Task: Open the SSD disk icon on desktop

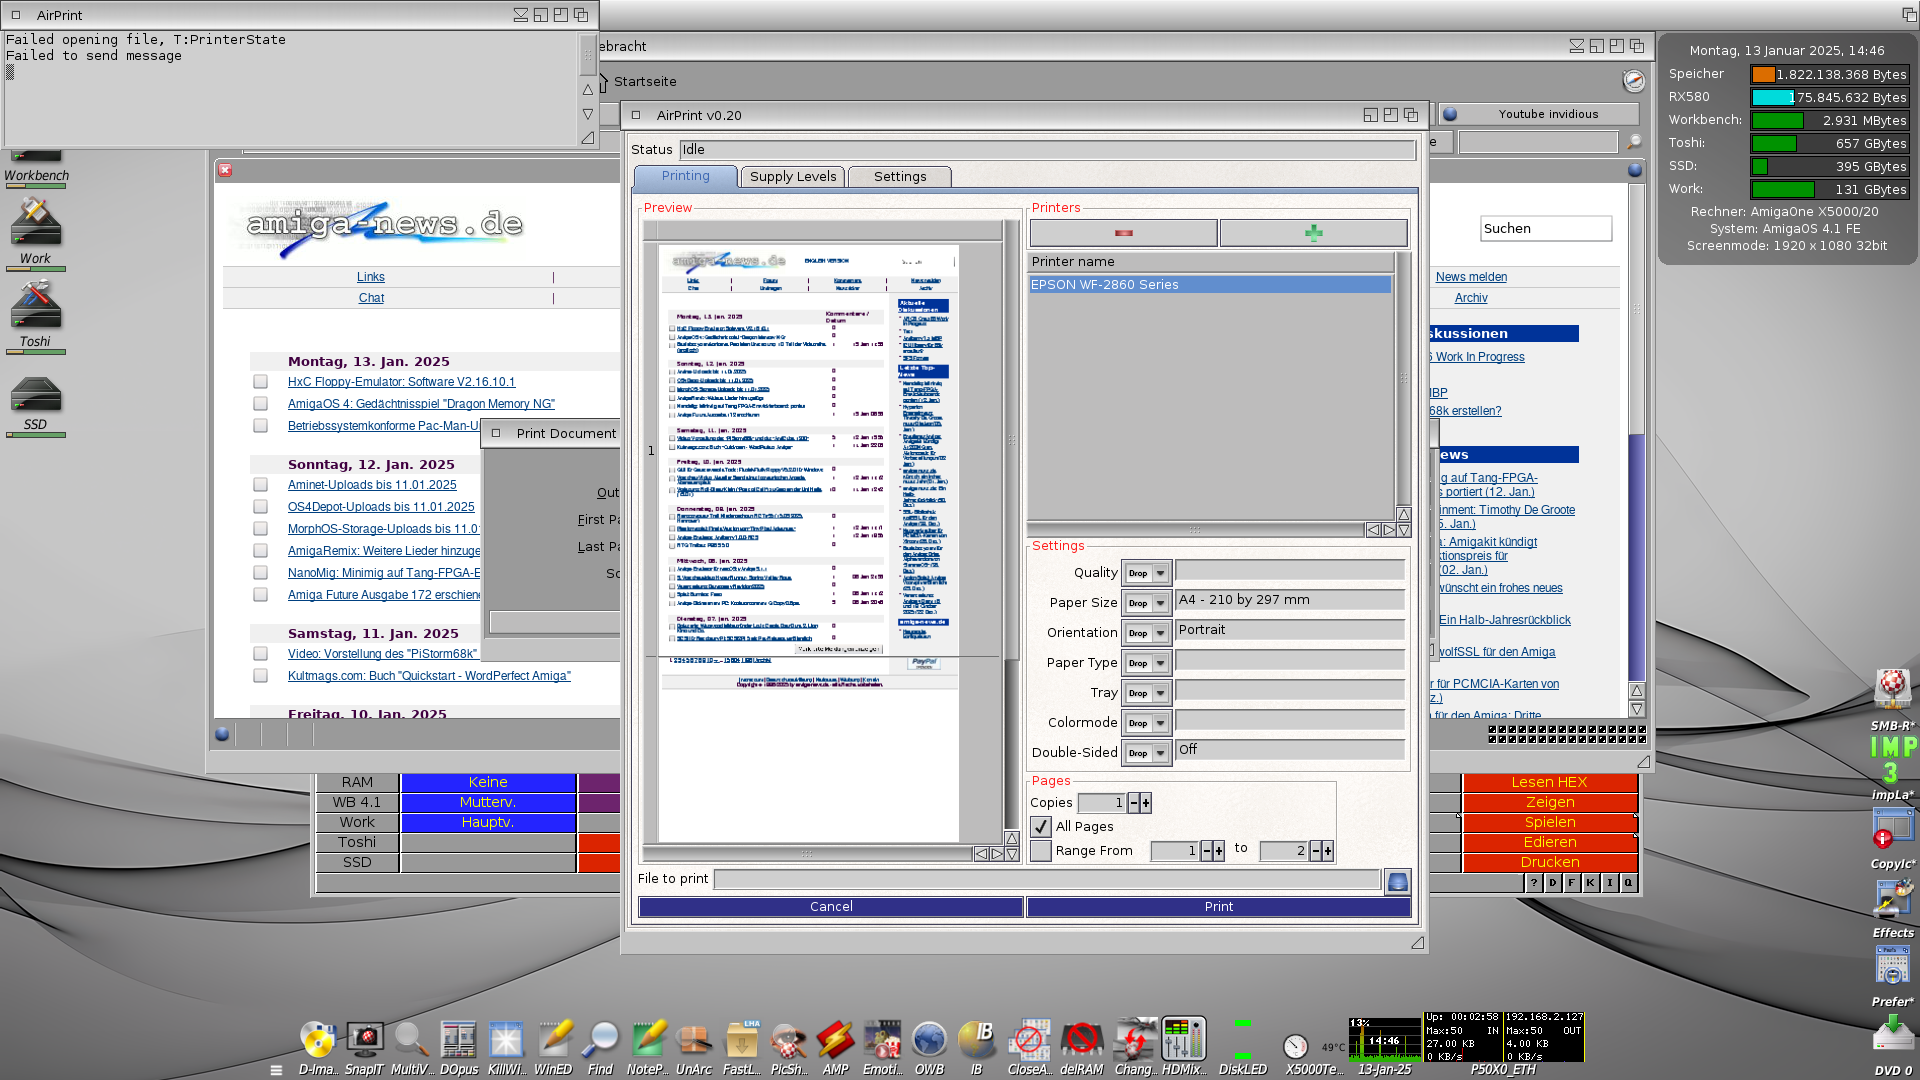Action: [36, 398]
